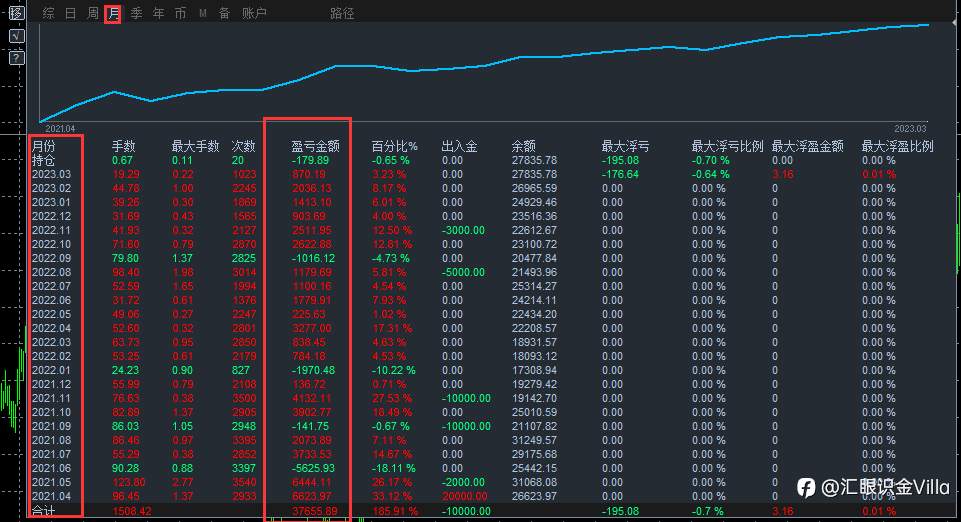This screenshot has height=522, width=961.
Task: Open the ? help icon
Action: pos(17,58)
